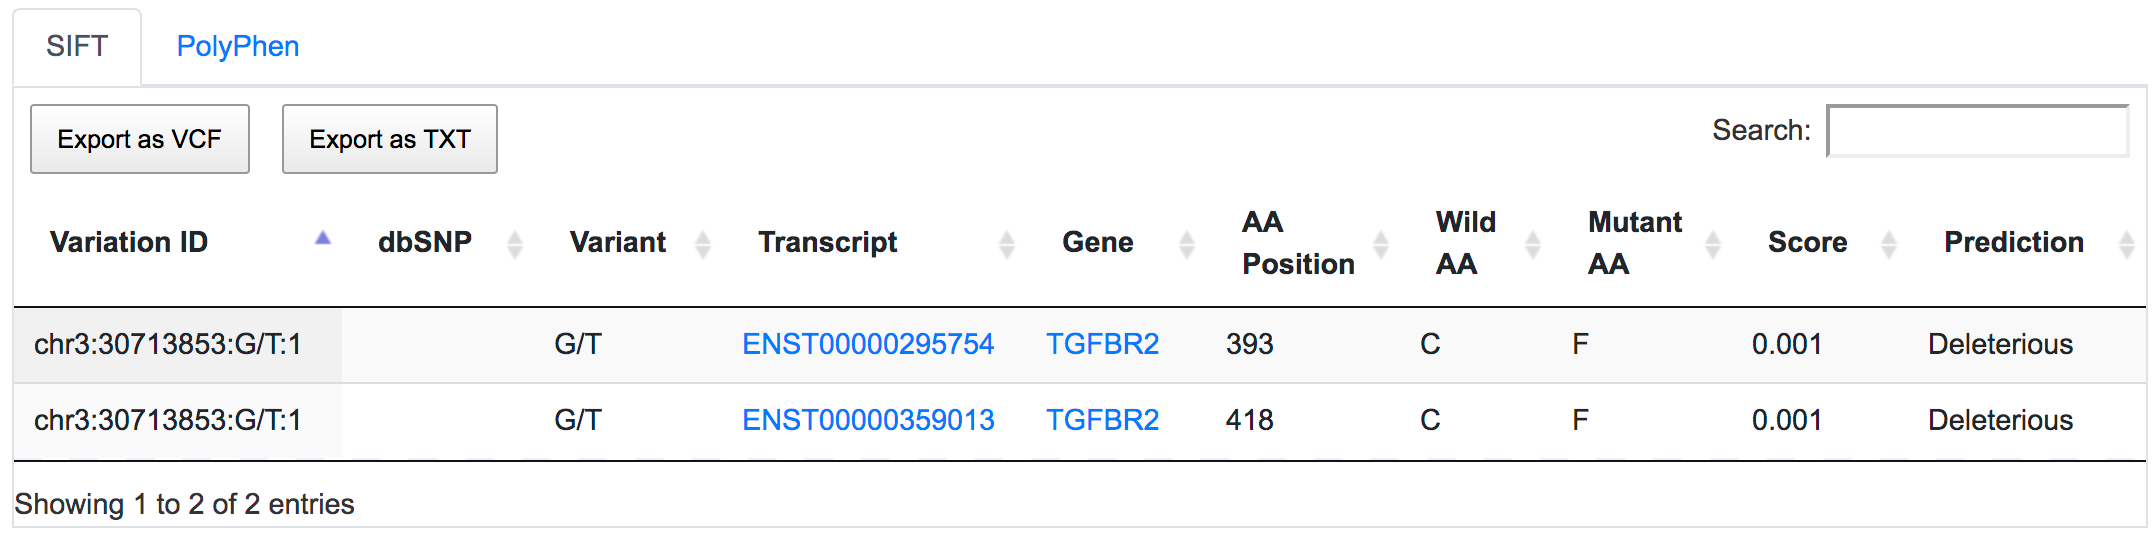Open TGFBR2 gene link in second row
This screenshot has width=2156, height=538.
[x=1102, y=420]
